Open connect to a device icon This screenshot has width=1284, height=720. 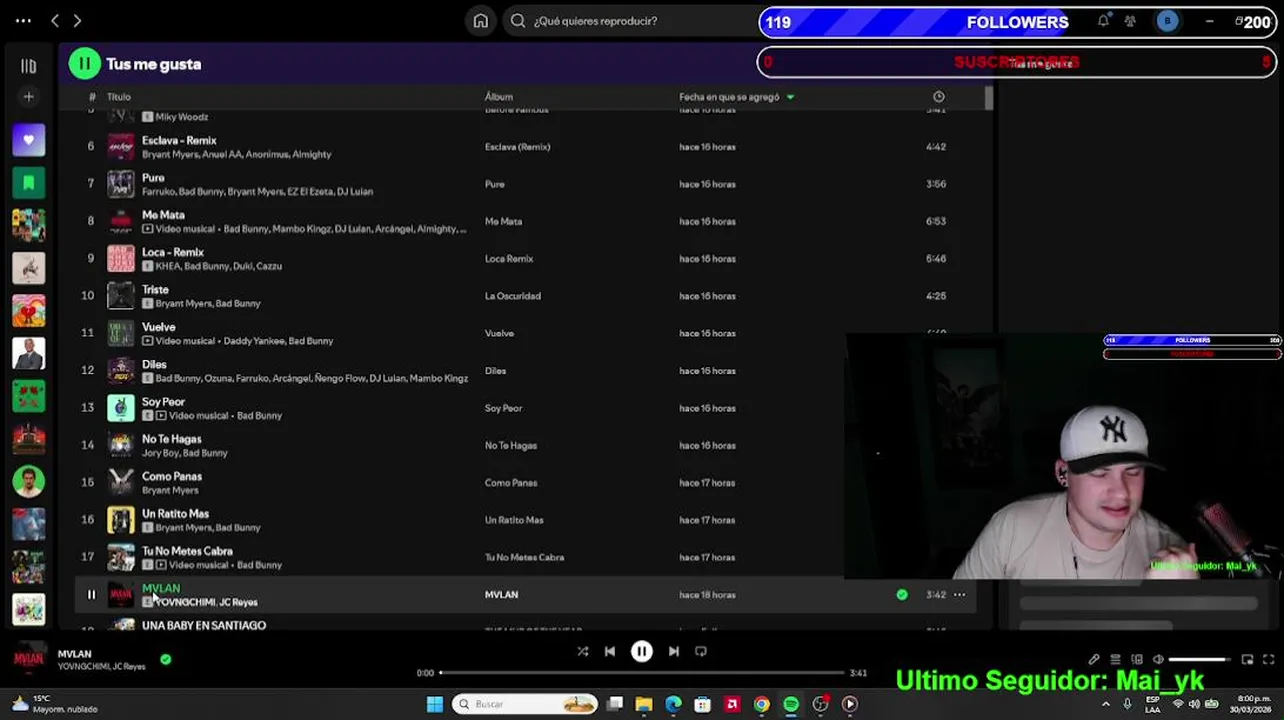coord(1137,660)
